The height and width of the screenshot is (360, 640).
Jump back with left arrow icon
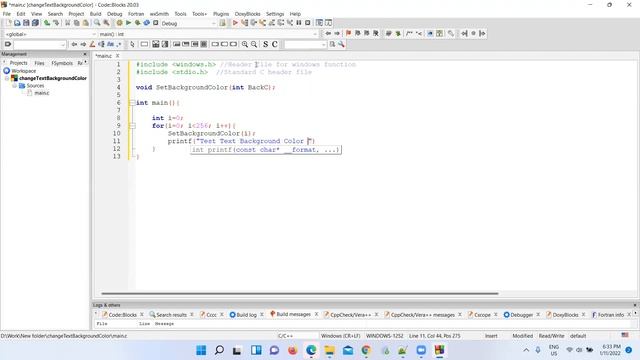point(328,33)
